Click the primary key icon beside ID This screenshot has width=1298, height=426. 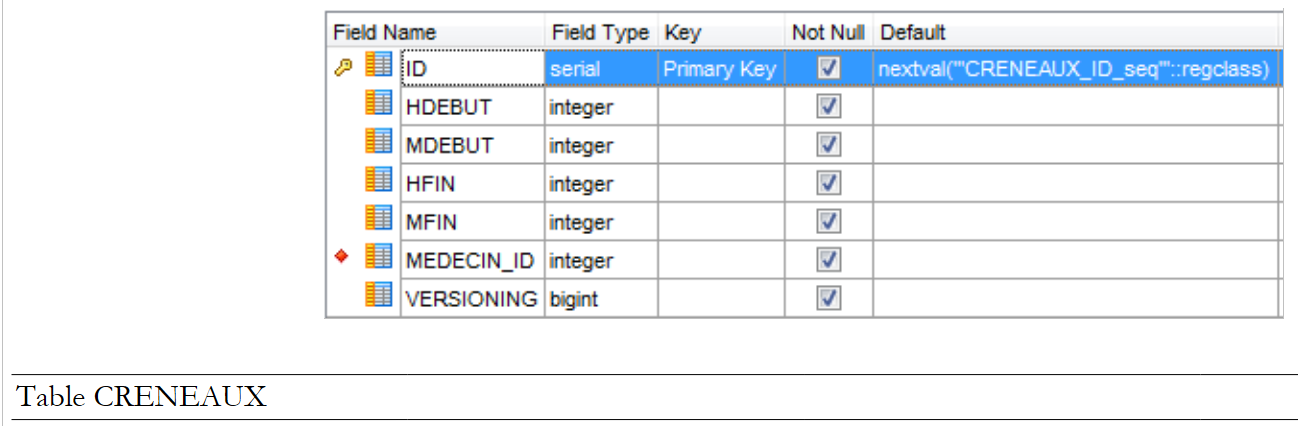tap(343, 68)
